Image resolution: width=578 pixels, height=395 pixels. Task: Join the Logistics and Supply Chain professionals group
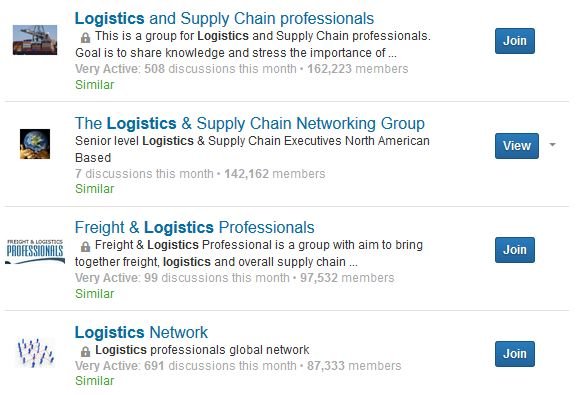tap(515, 41)
